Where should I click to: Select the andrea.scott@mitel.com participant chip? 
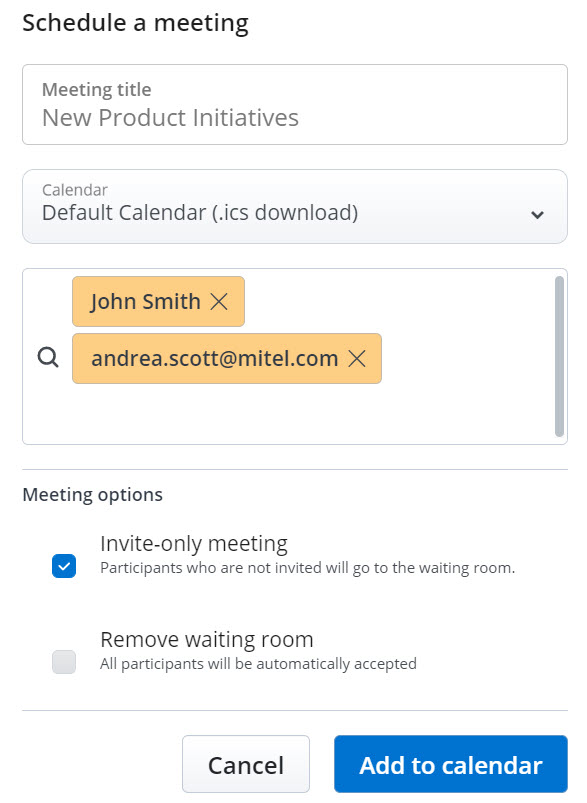pyautogui.click(x=215, y=358)
